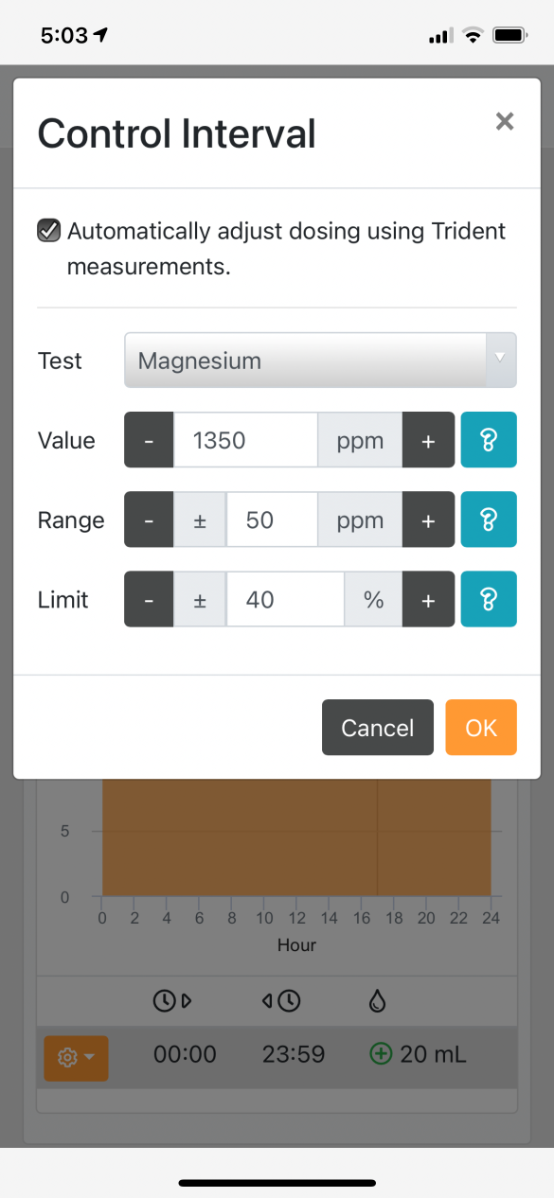Screen dimensions: 554x1198
Task: Open the Range help question icon
Action: 488,520
